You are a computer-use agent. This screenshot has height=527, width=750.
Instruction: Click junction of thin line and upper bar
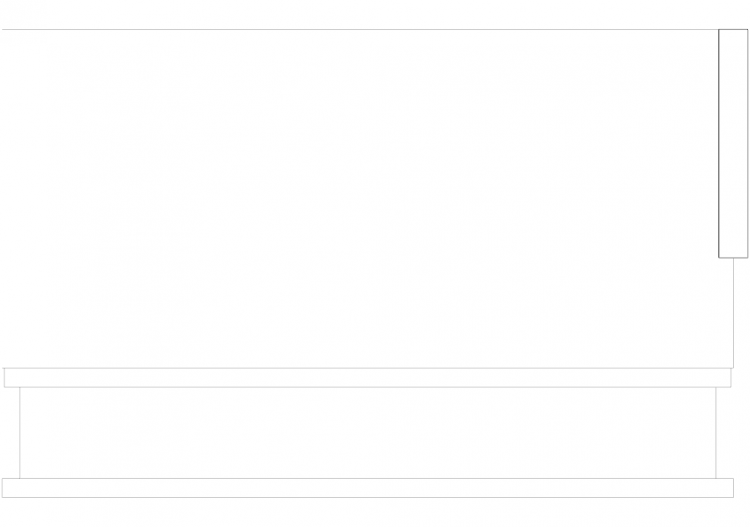coord(733,368)
